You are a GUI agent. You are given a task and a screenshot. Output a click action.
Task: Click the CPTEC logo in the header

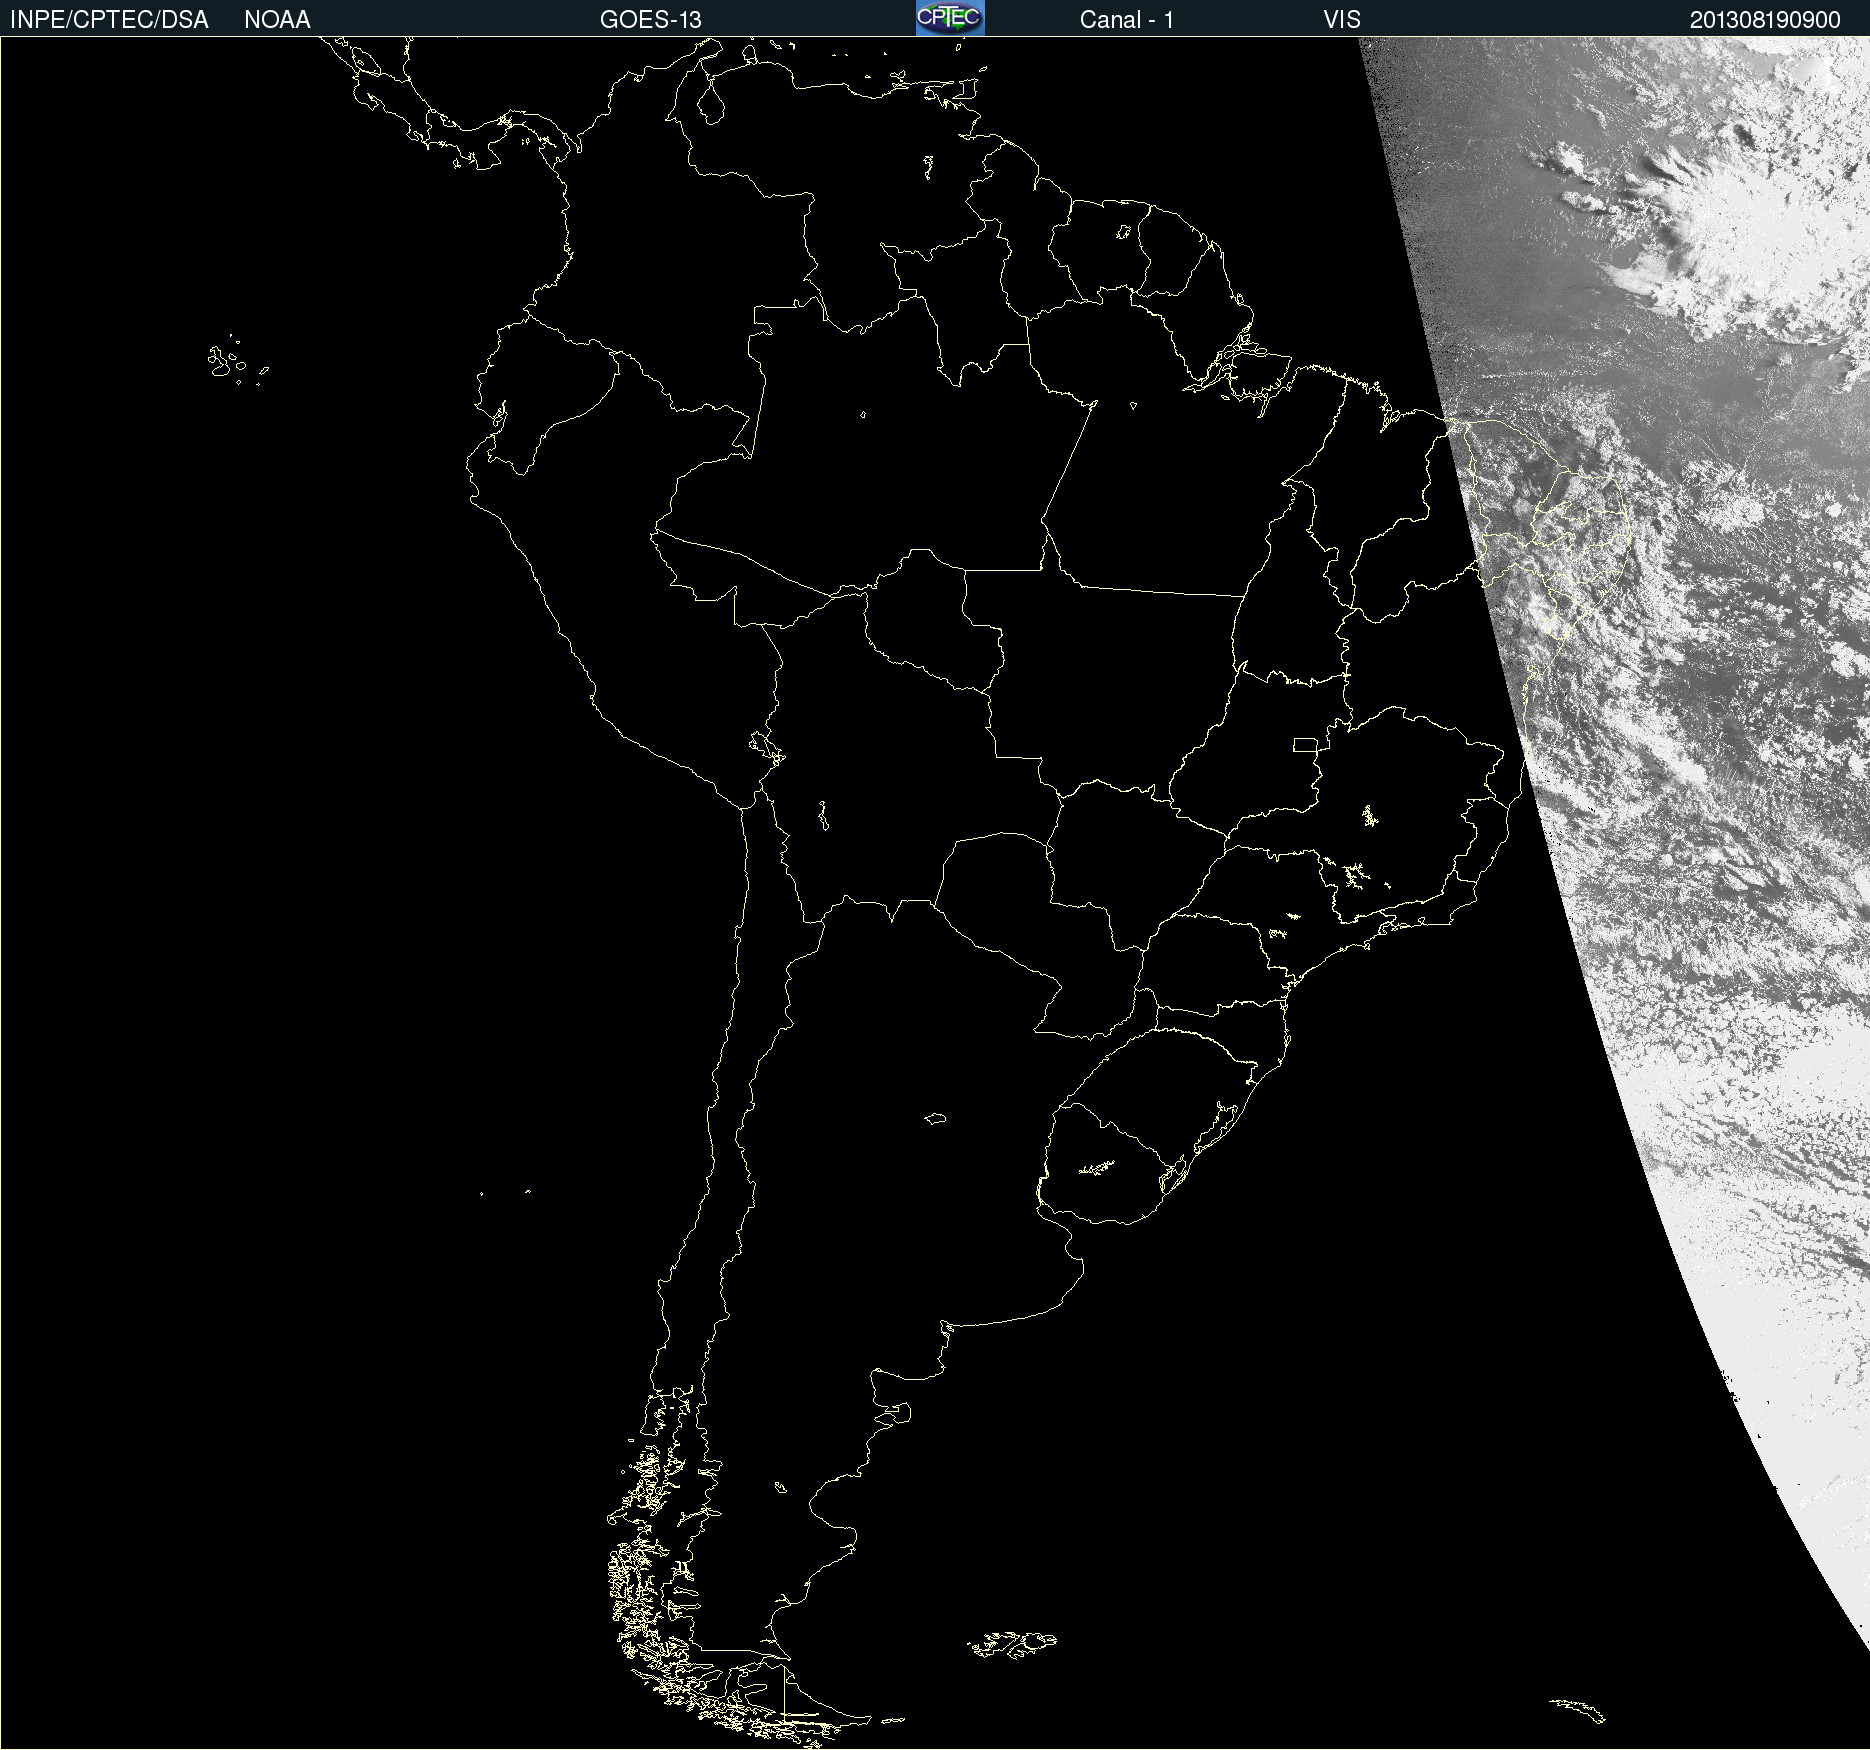point(949,18)
